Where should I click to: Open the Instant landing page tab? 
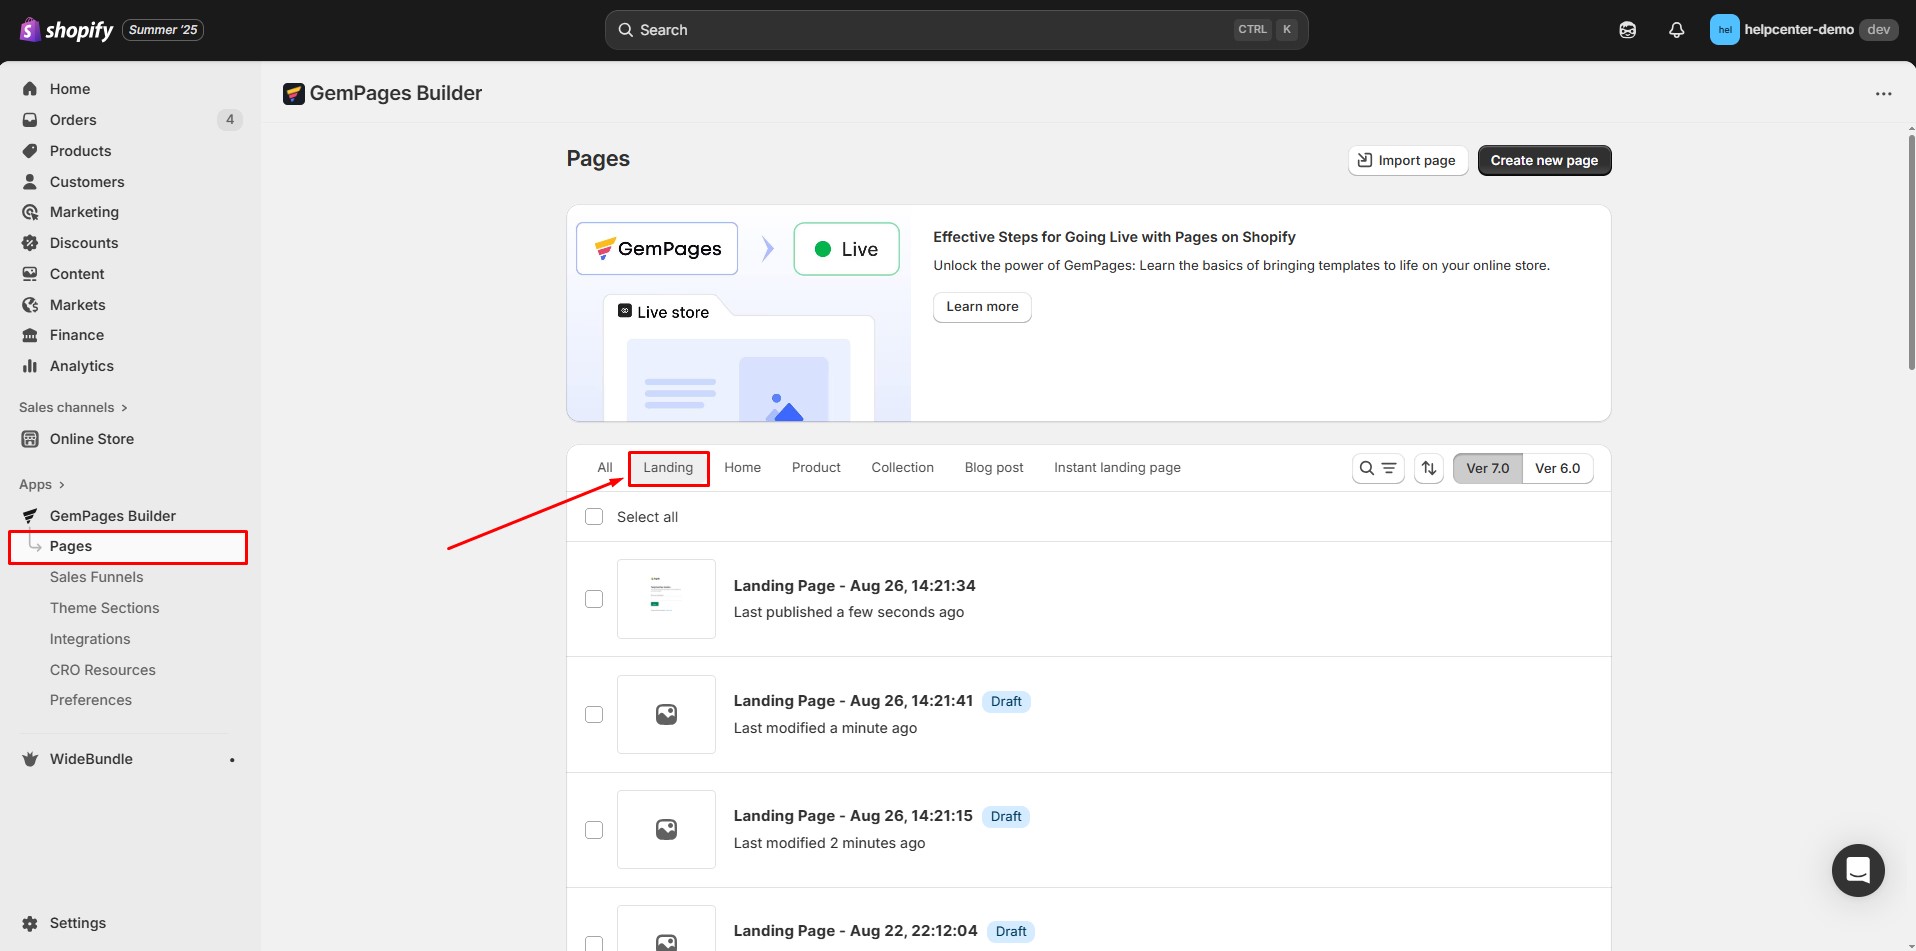1117,467
